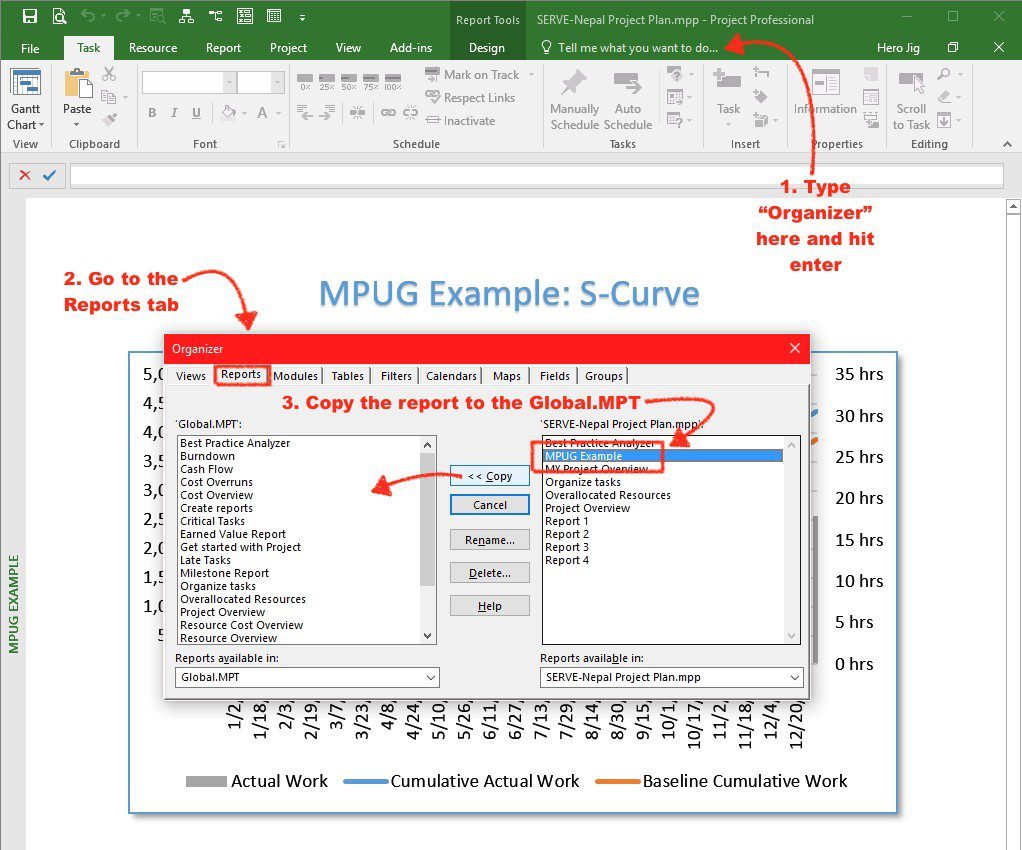
Task: Click the Link Tasks chain icon
Action: click(x=388, y=113)
